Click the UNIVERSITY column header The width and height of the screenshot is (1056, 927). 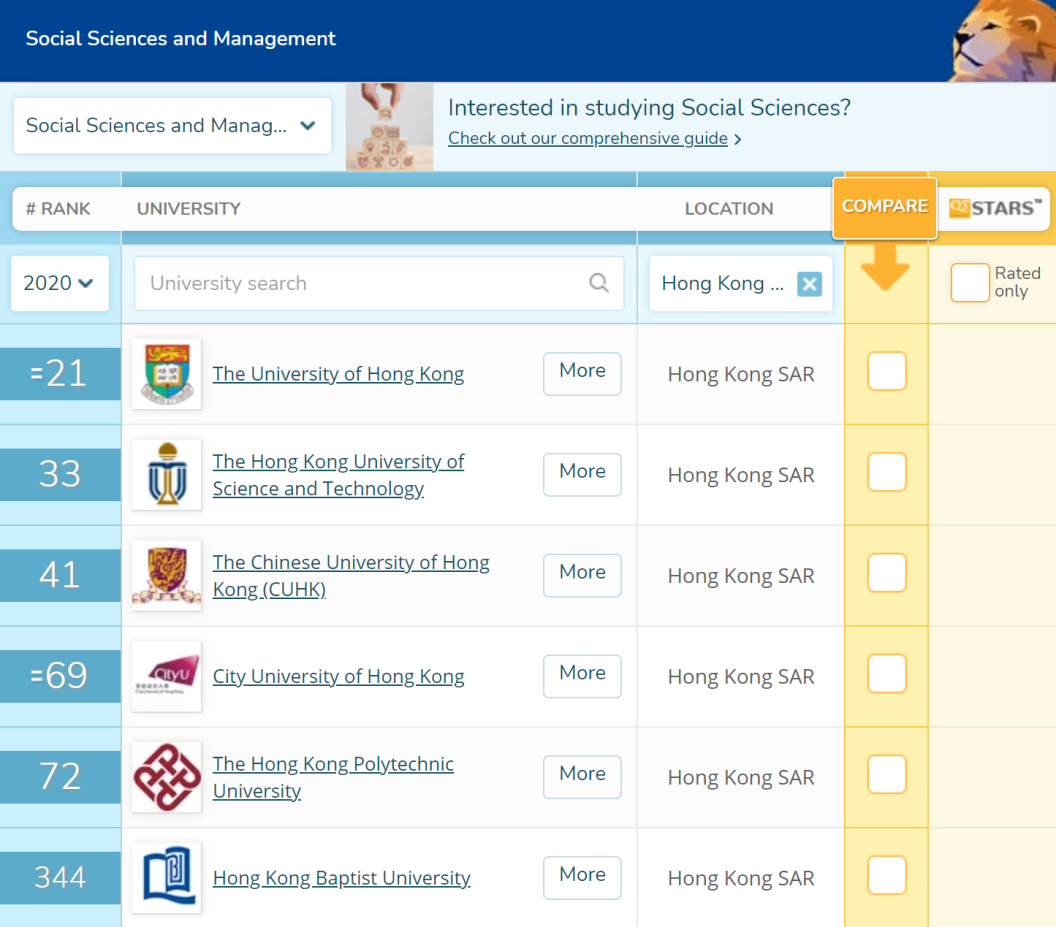coord(189,209)
